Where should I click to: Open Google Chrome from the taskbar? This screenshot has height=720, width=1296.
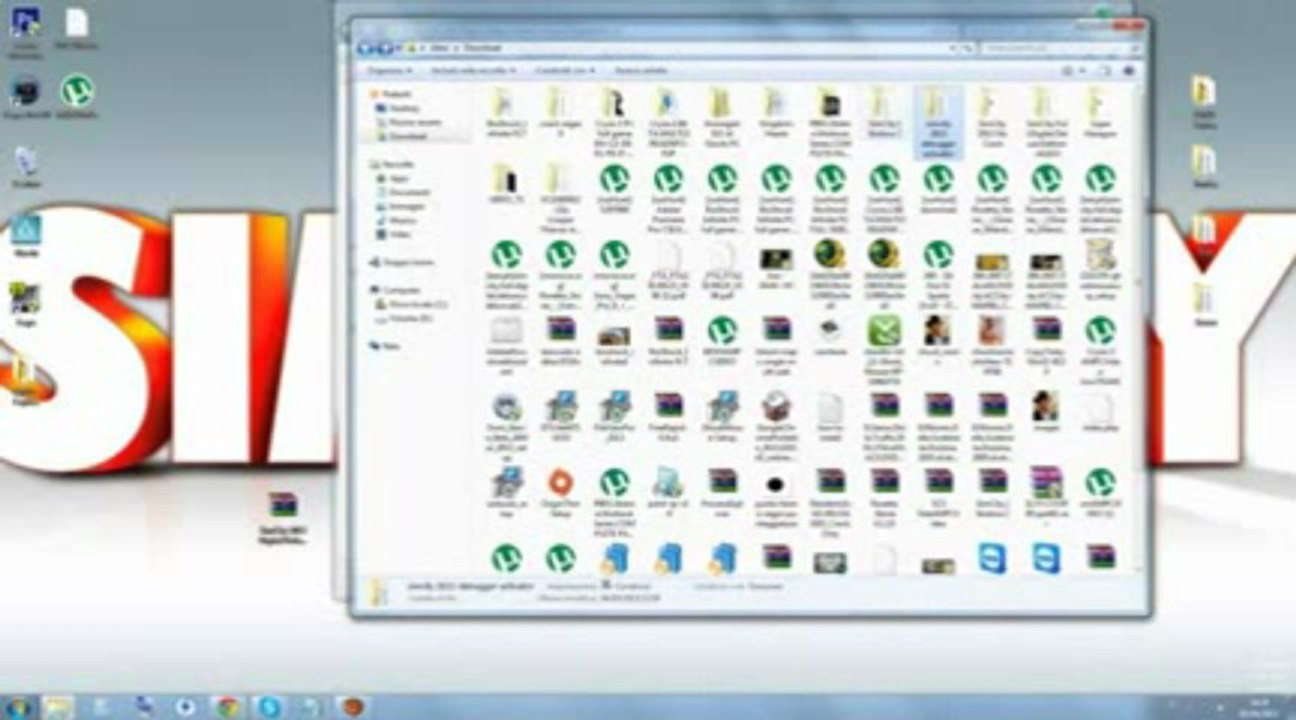[x=226, y=707]
